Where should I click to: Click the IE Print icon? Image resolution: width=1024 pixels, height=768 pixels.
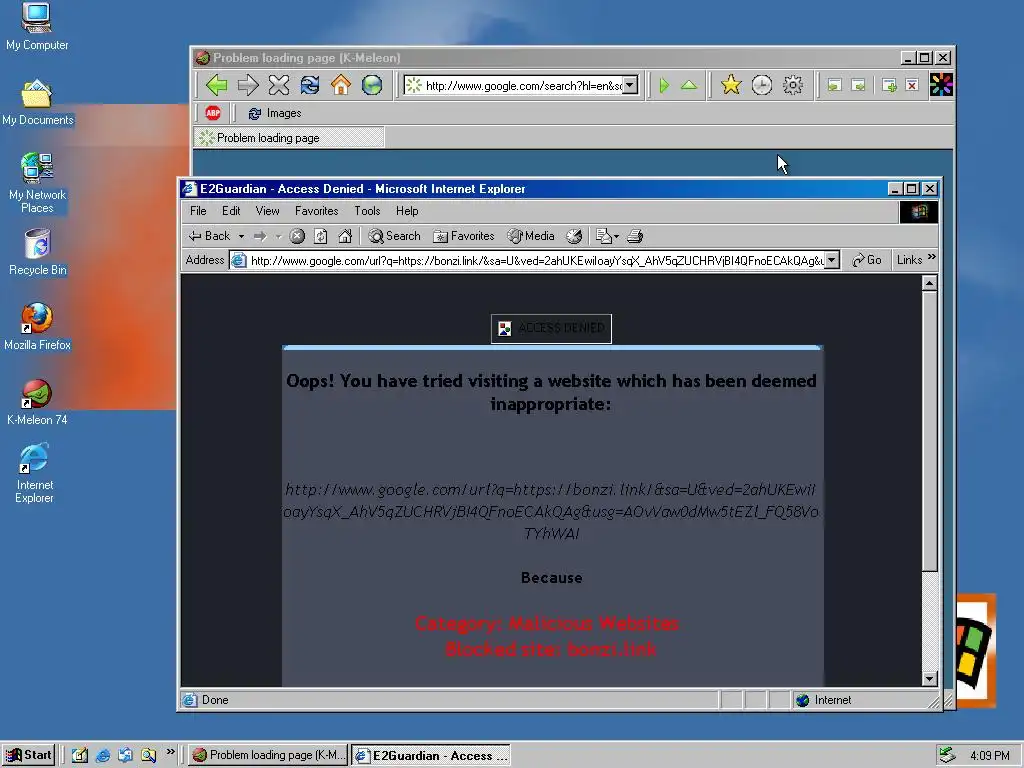pos(635,236)
